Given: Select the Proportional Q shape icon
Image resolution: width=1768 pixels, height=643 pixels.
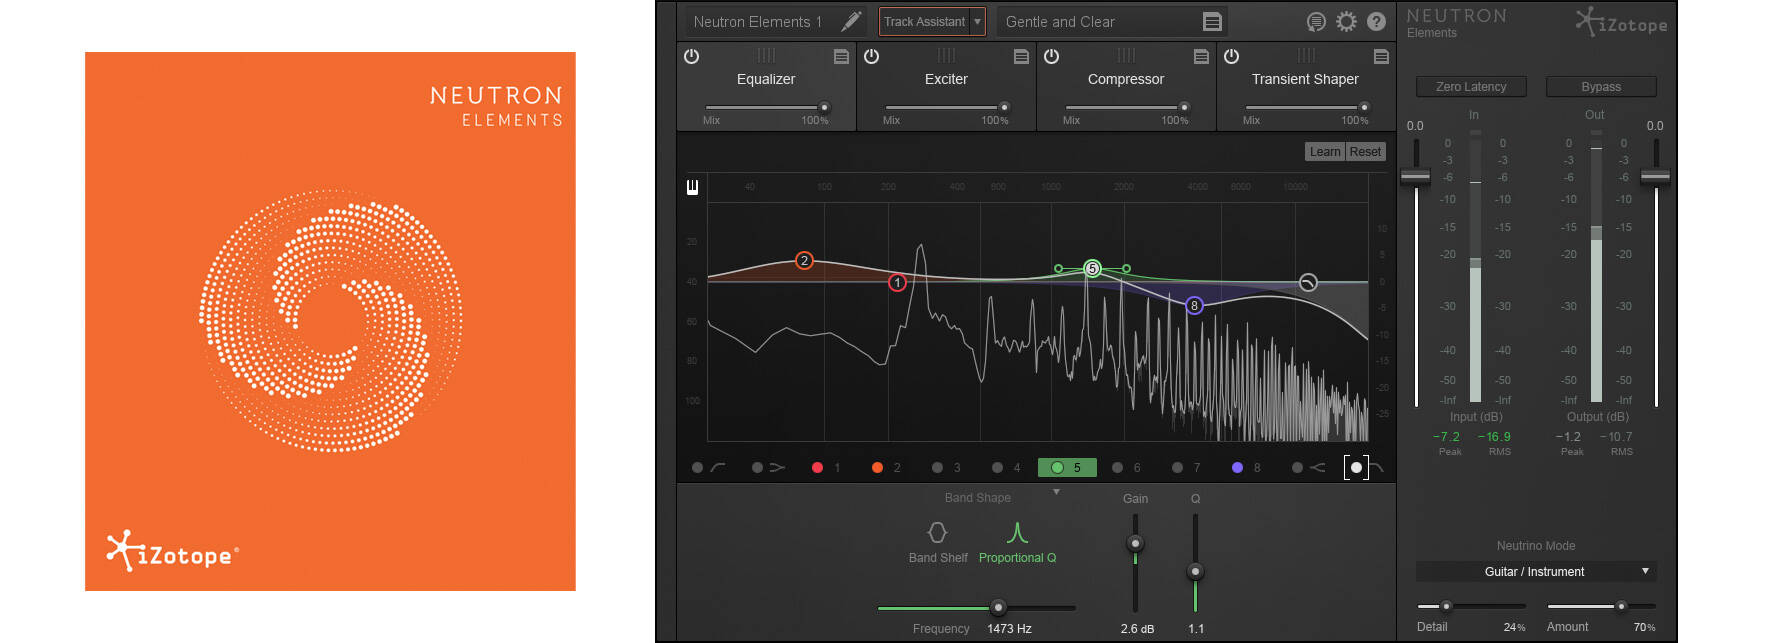Looking at the screenshot, I should (x=1017, y=532).
